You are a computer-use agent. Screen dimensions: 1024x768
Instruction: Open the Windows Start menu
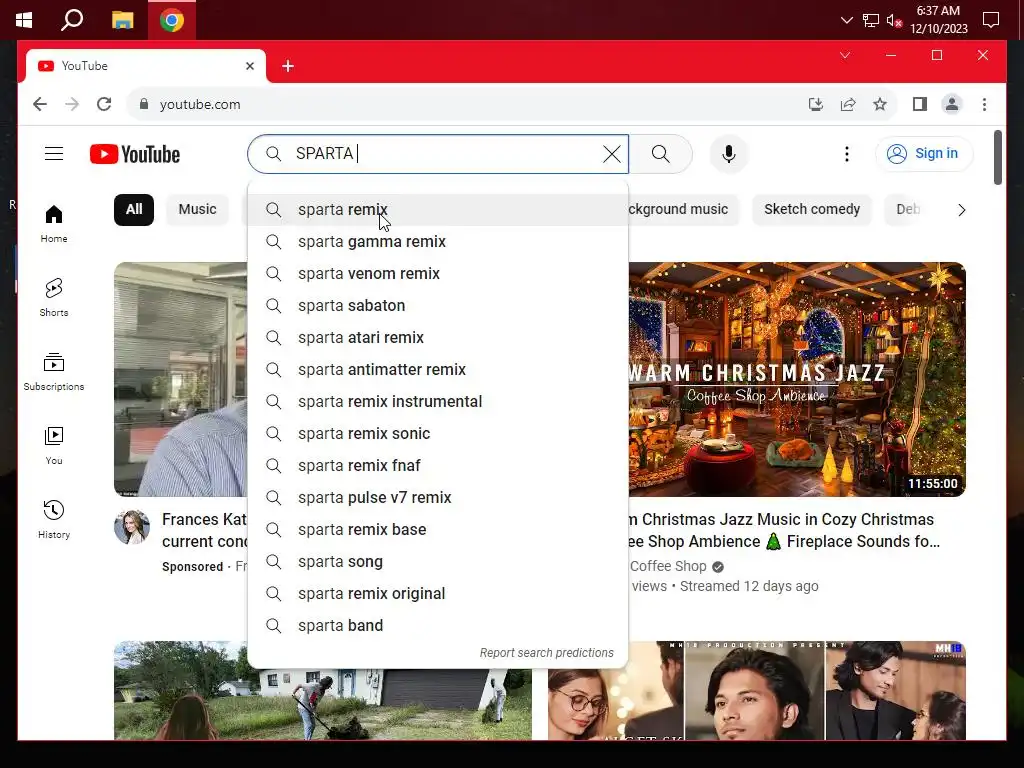click(24, 20)
